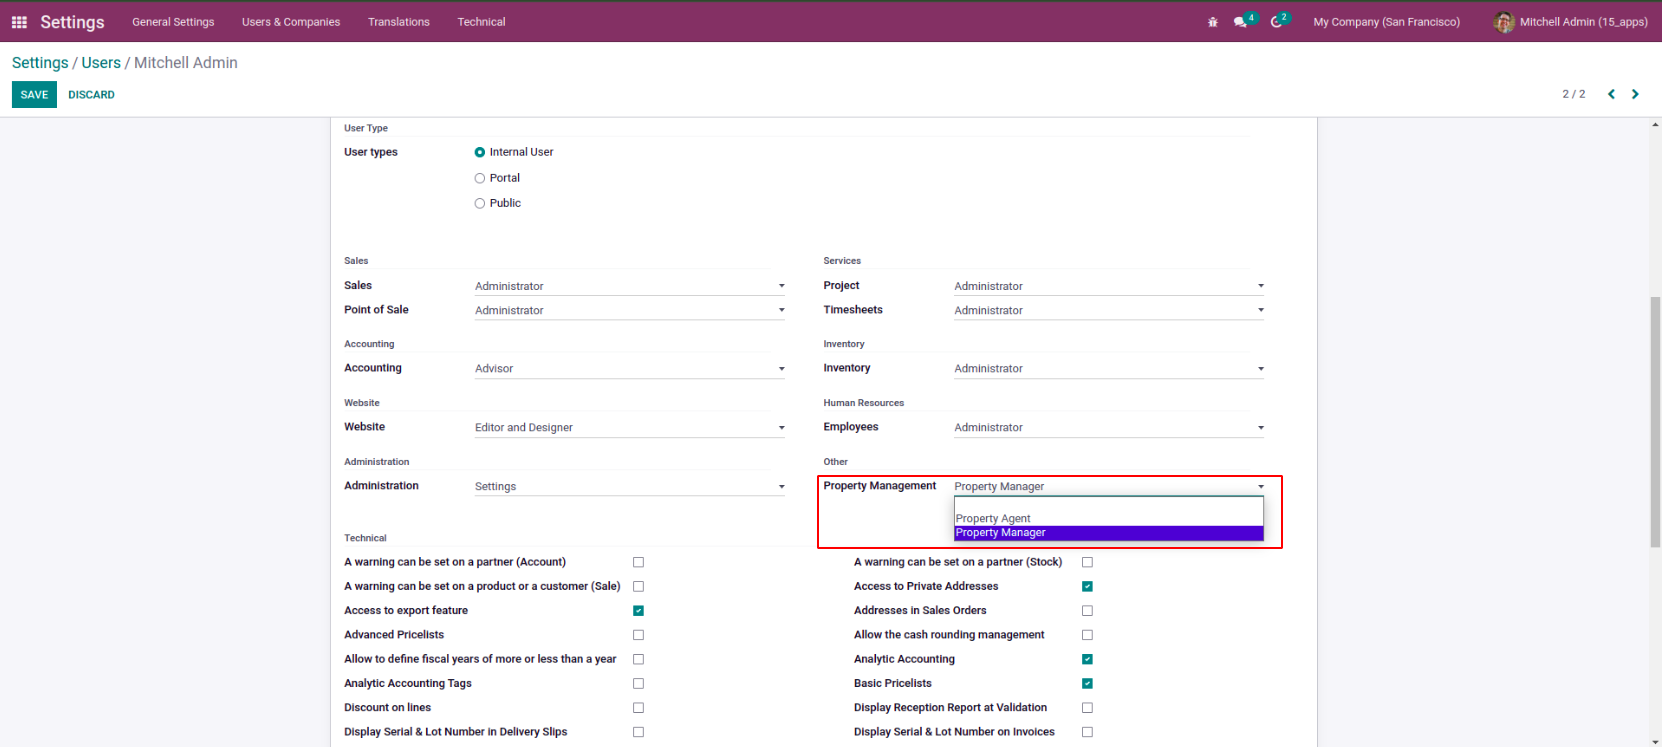
Task: Enable Advanced Pricelists checkbox
Action: [x=638, y=635]
